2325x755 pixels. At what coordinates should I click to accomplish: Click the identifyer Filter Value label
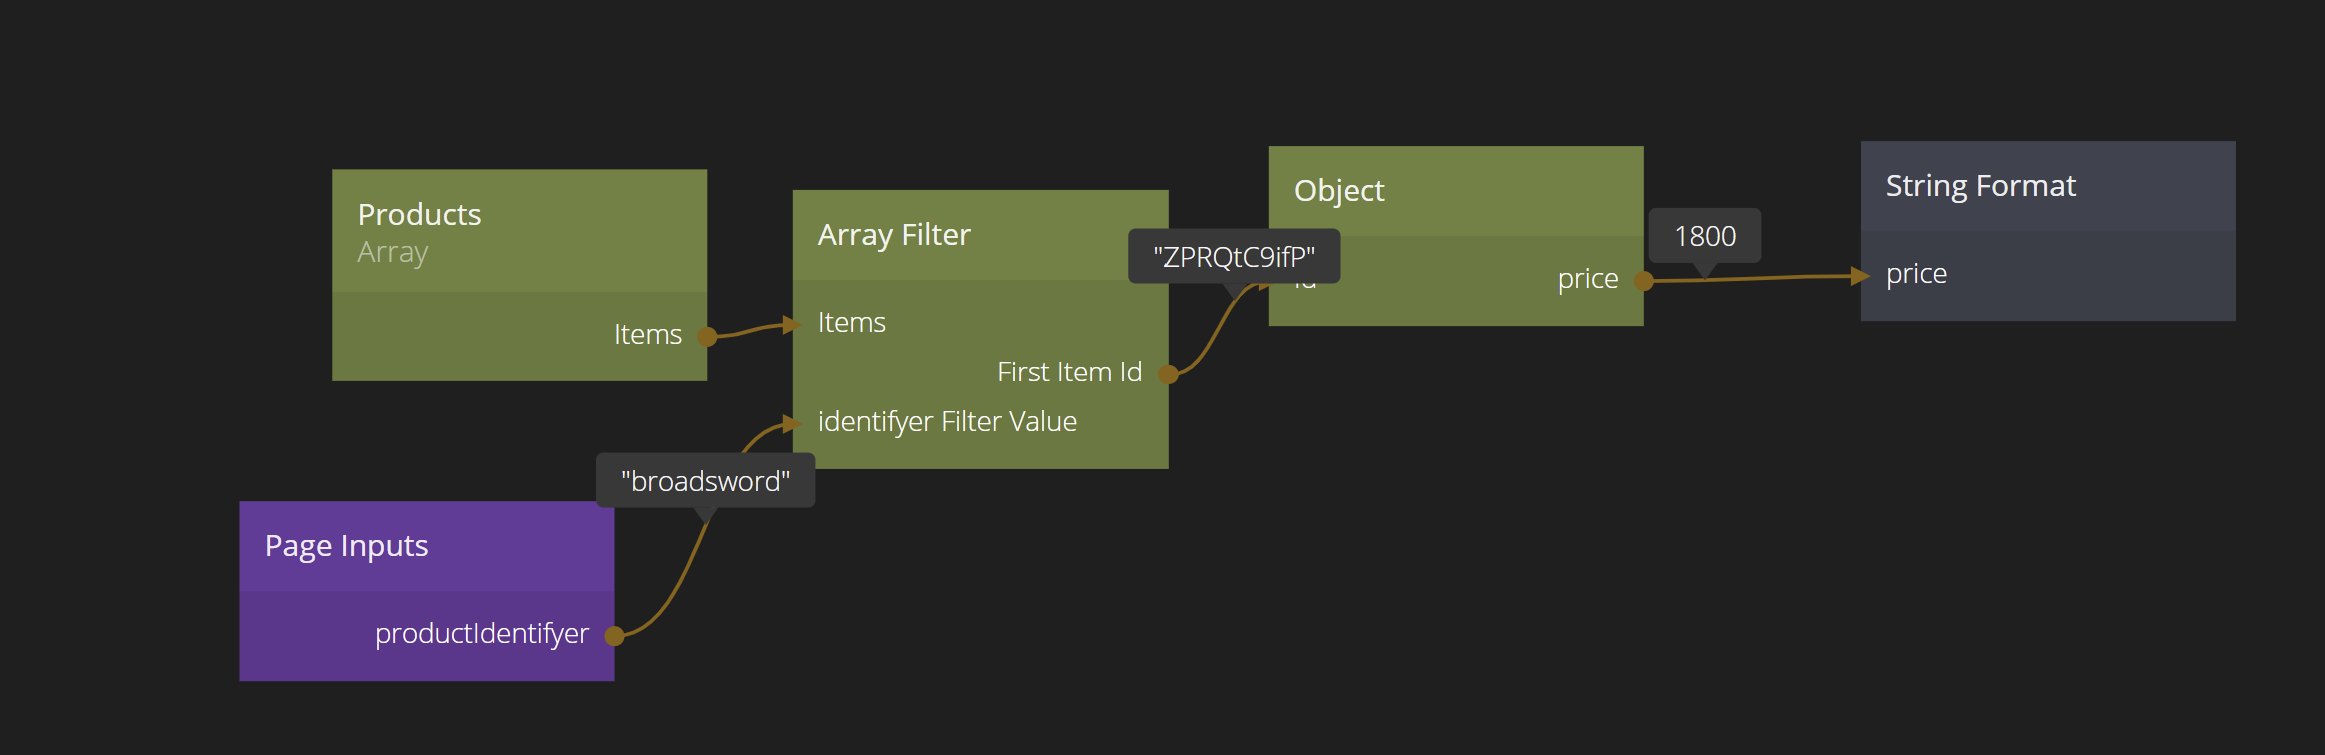click(x=947, y=422)
